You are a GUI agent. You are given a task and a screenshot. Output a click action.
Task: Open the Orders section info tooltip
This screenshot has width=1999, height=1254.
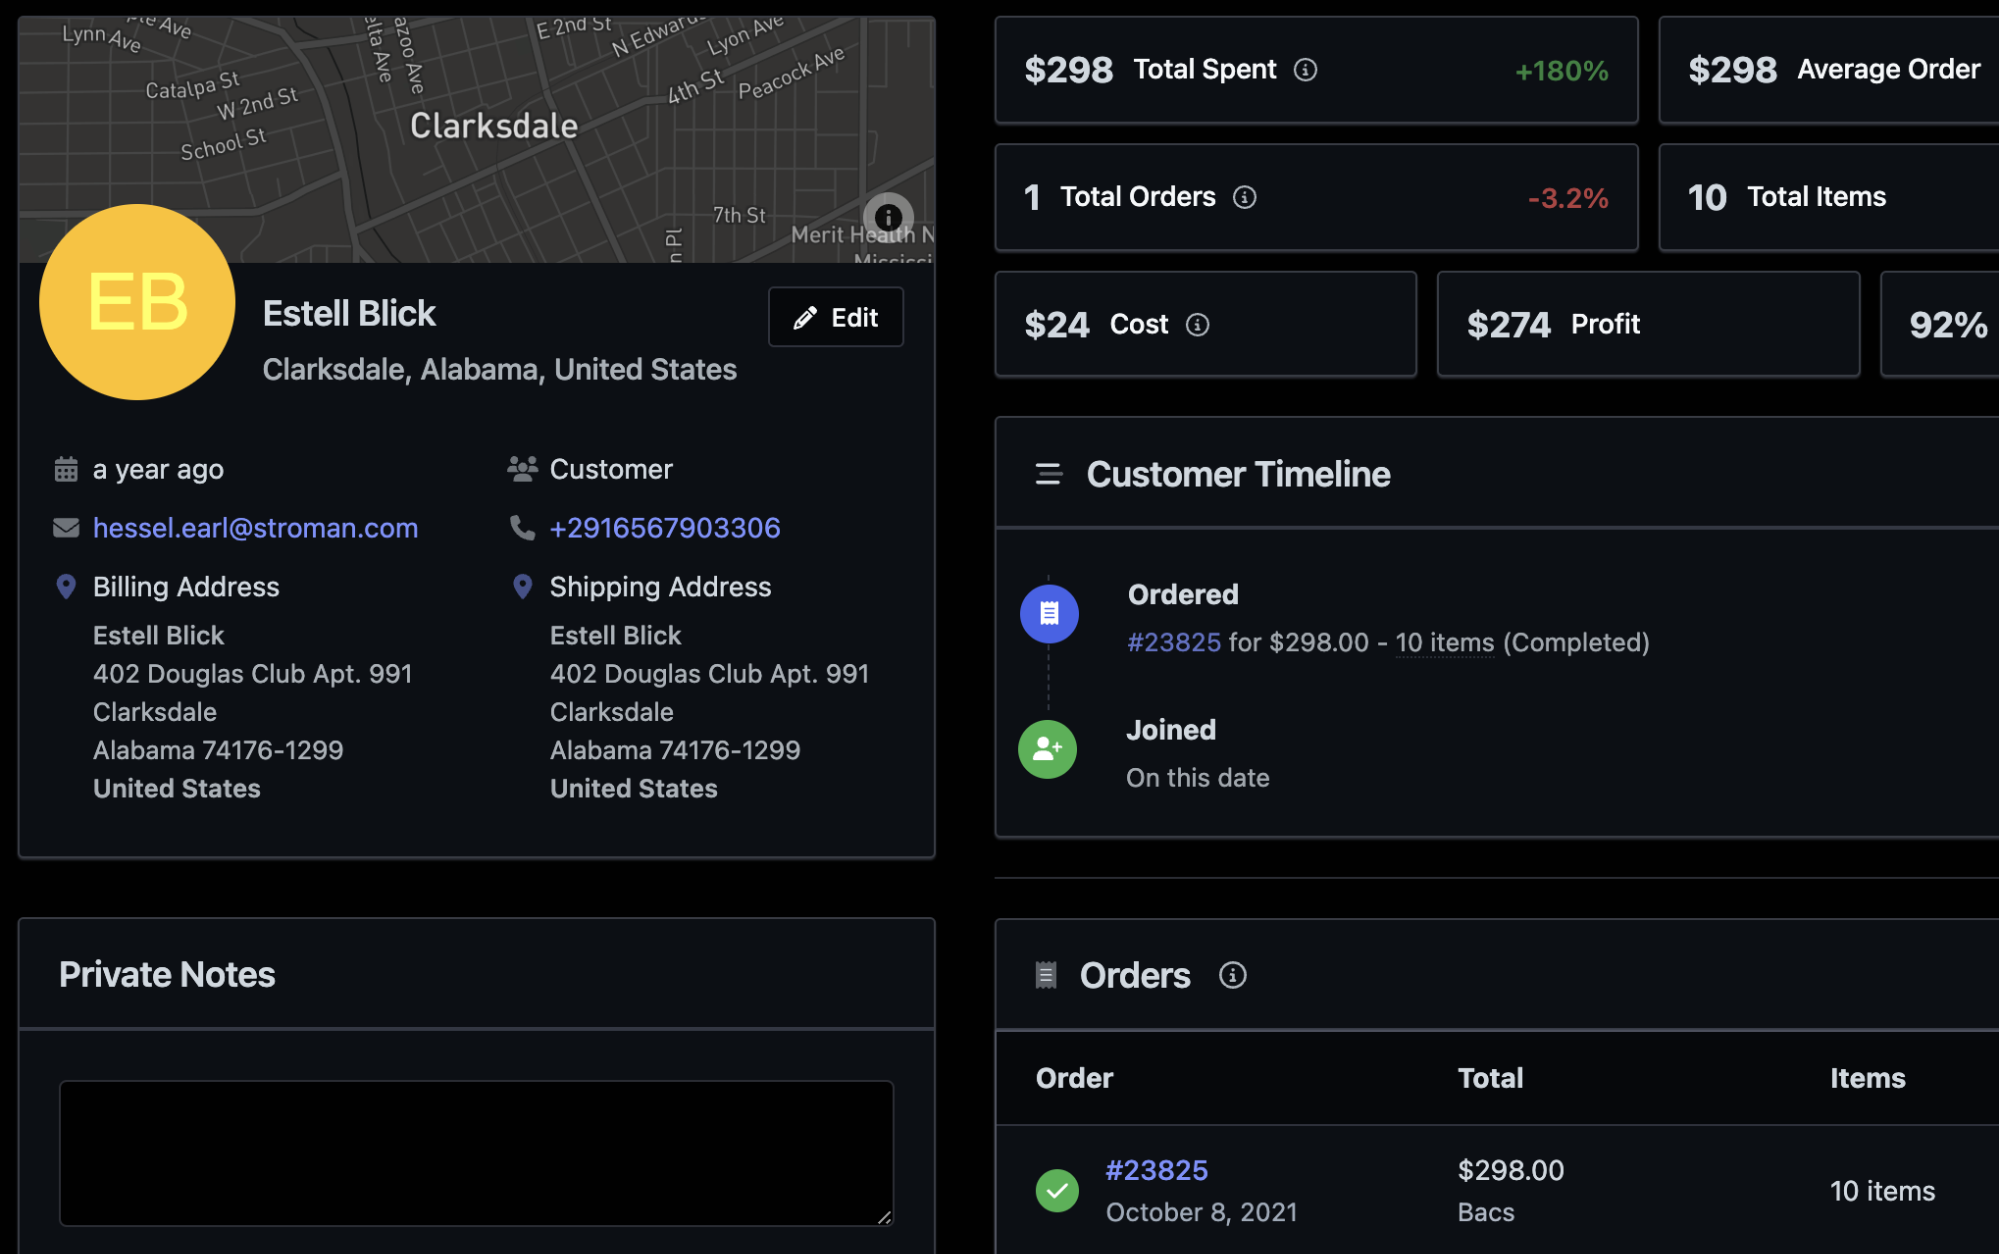(1233, 975)
